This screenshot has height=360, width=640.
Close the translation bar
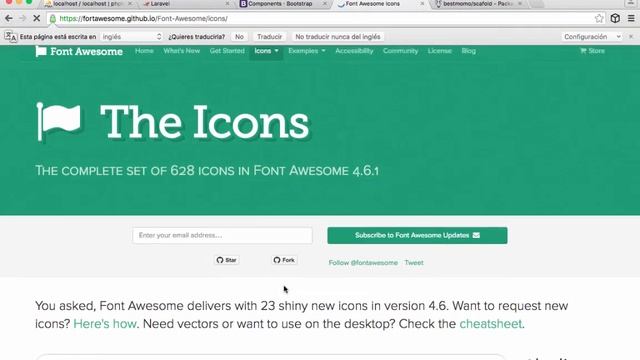coord(631,37)
